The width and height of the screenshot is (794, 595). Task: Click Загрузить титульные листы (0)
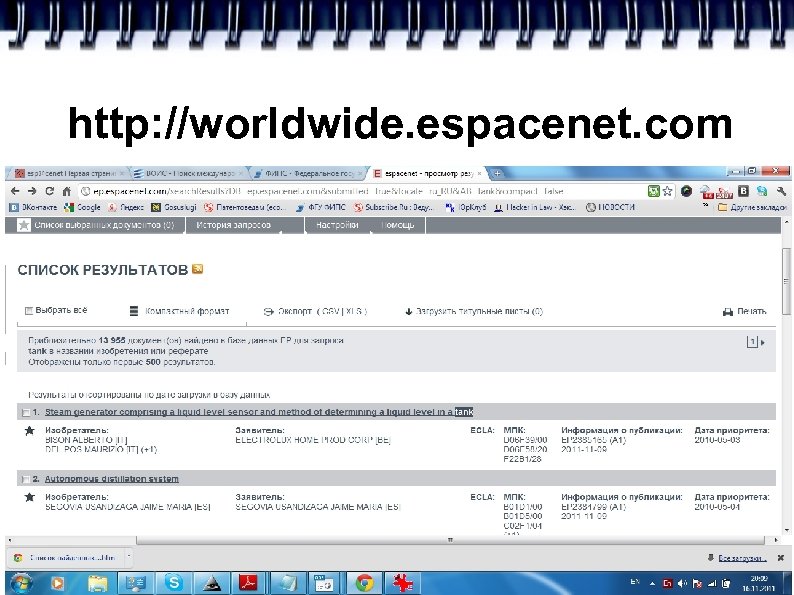[474, 311]
